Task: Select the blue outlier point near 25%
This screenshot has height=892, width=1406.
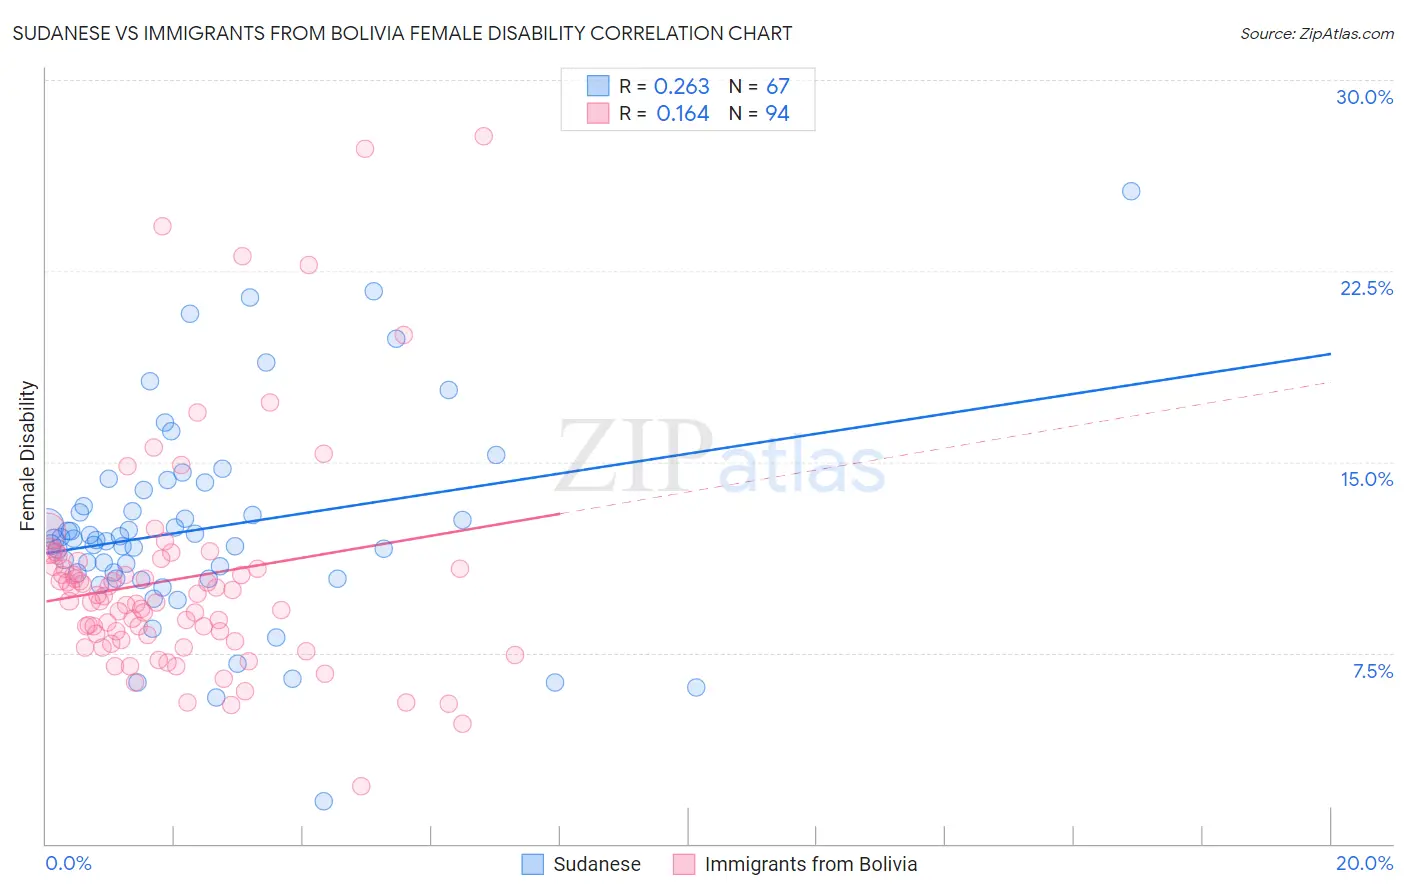Action: point(1131,191)
